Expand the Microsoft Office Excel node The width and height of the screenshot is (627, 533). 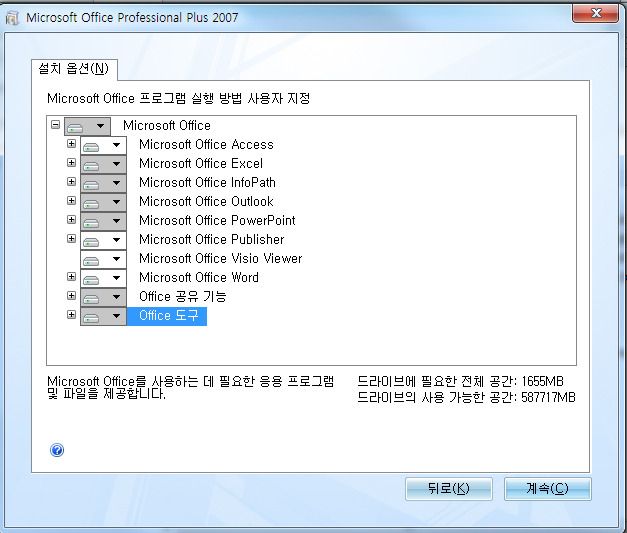click(x=72, y=162)
